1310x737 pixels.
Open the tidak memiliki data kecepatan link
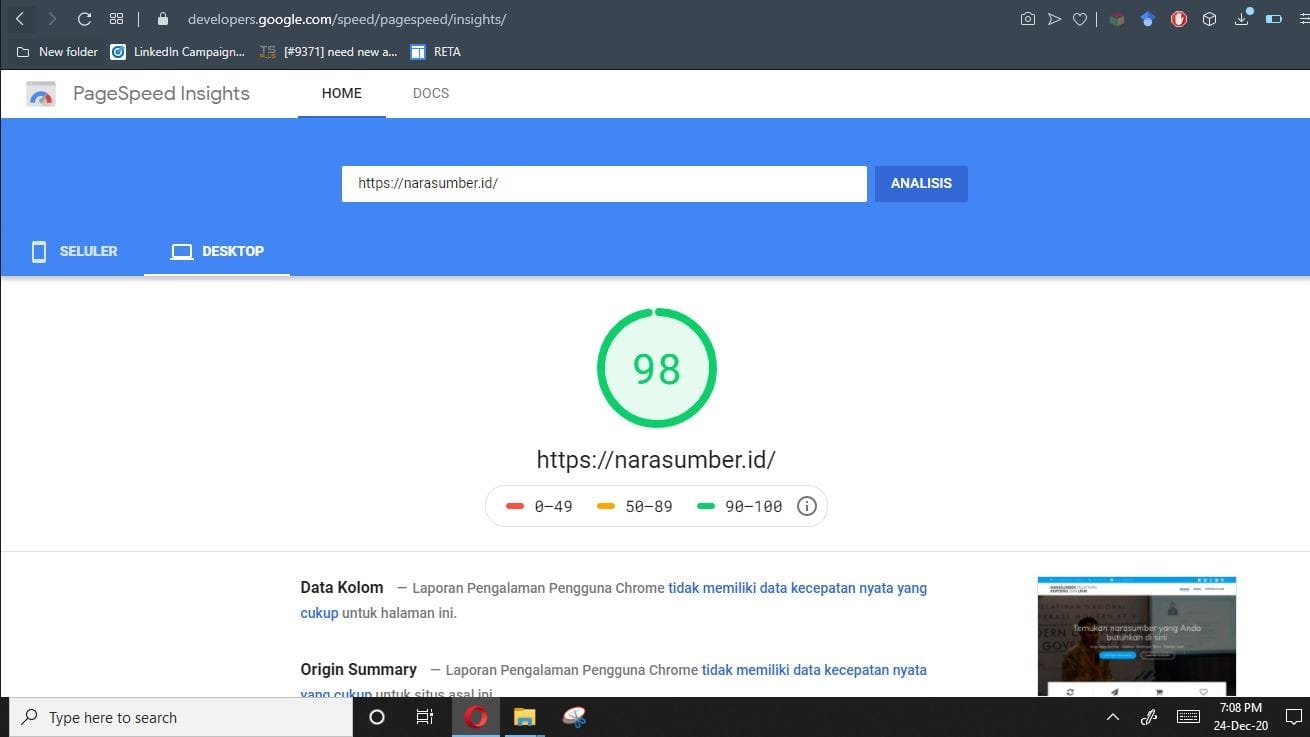(796, 587)
